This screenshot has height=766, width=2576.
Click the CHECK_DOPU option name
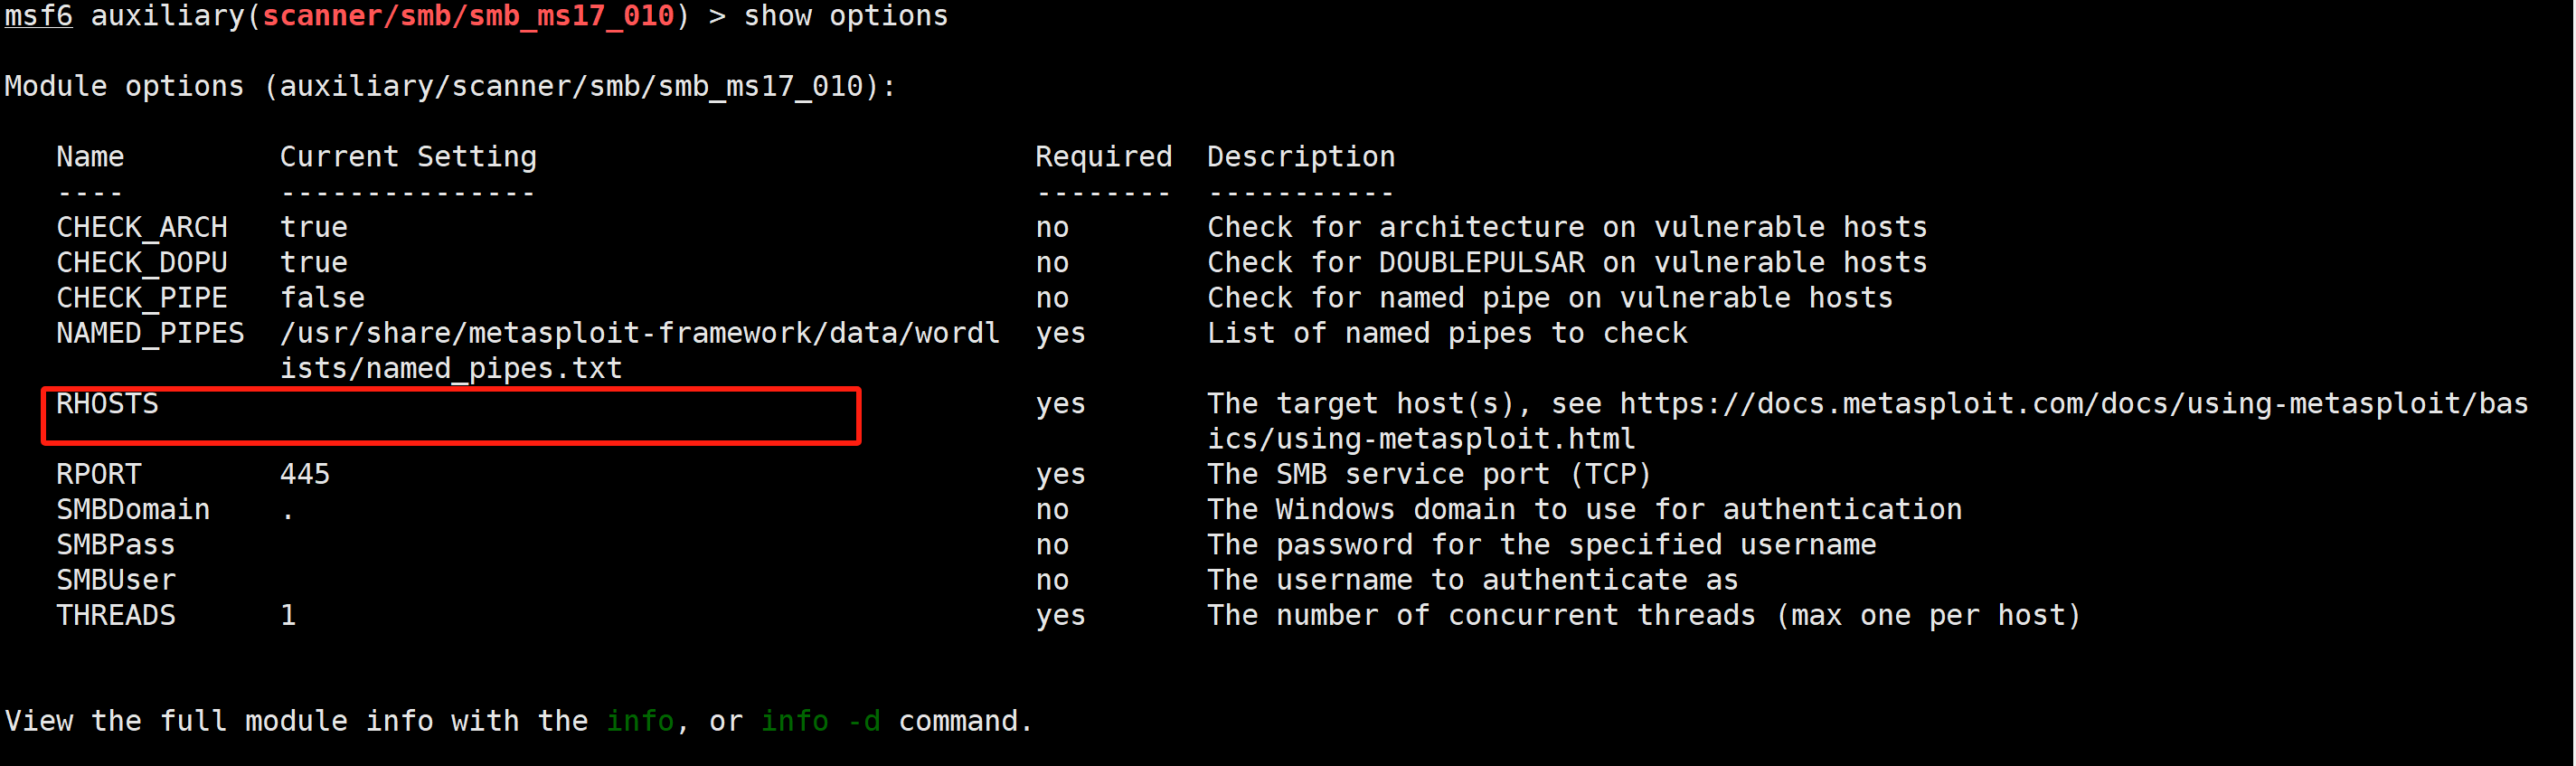pyautogui.click(x=142, y=263)
